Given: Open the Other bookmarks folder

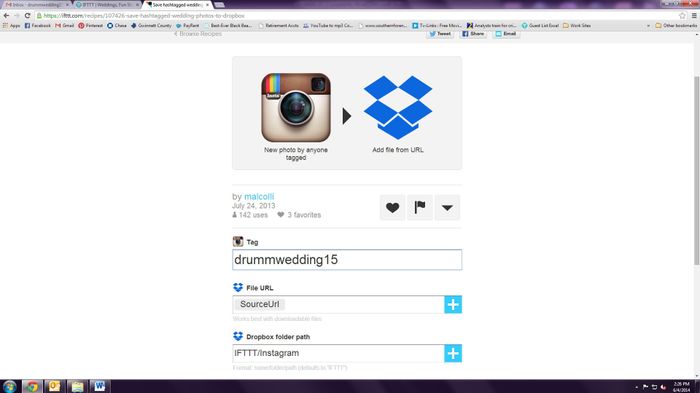Looking at the screenshot, I should coord(676,25).
